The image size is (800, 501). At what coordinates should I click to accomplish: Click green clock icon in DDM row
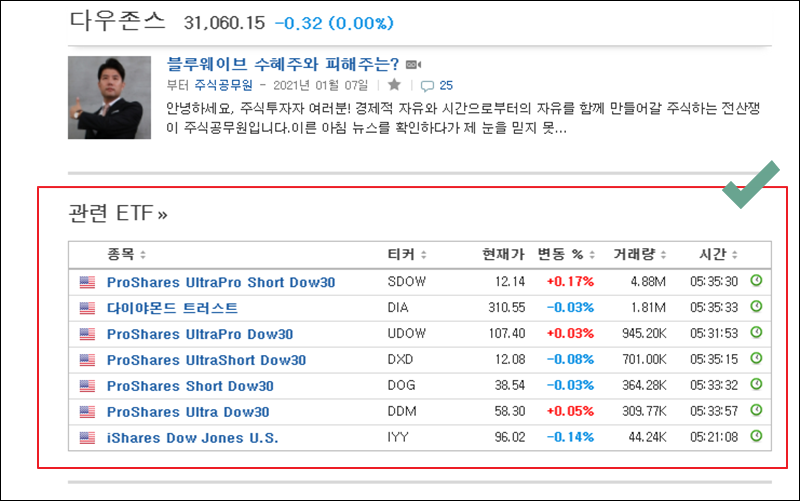point(756,410)
